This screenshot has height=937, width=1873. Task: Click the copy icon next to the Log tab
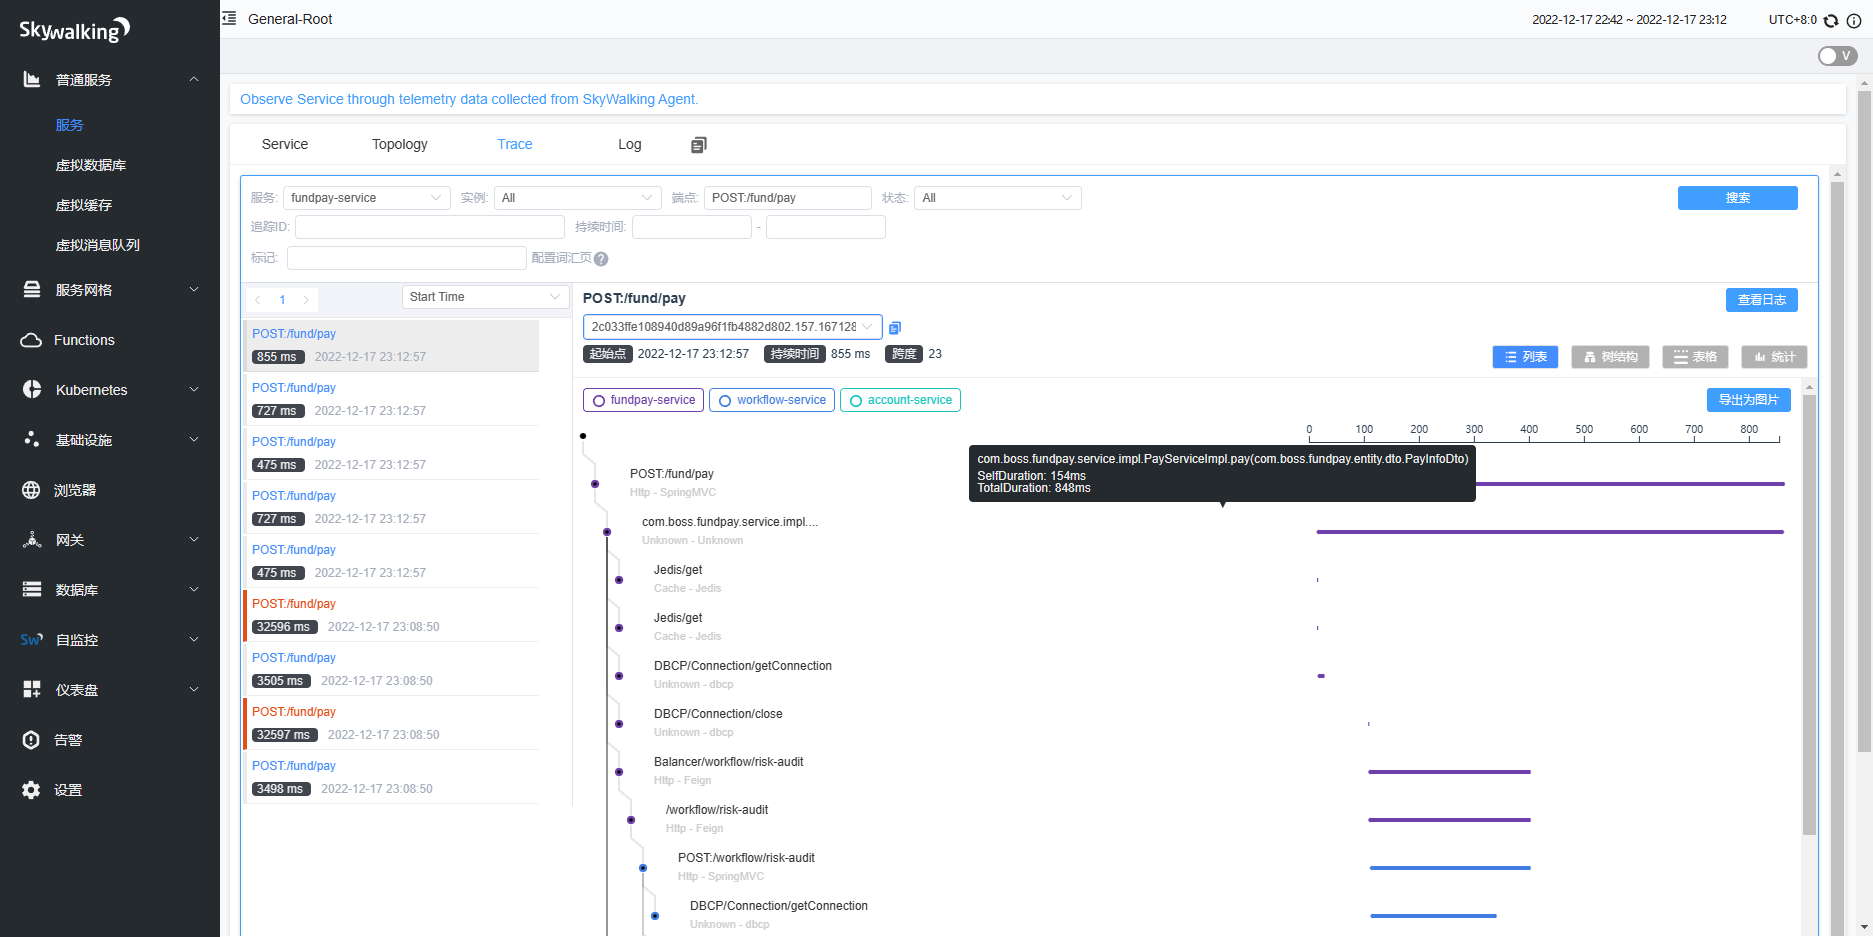698,145
